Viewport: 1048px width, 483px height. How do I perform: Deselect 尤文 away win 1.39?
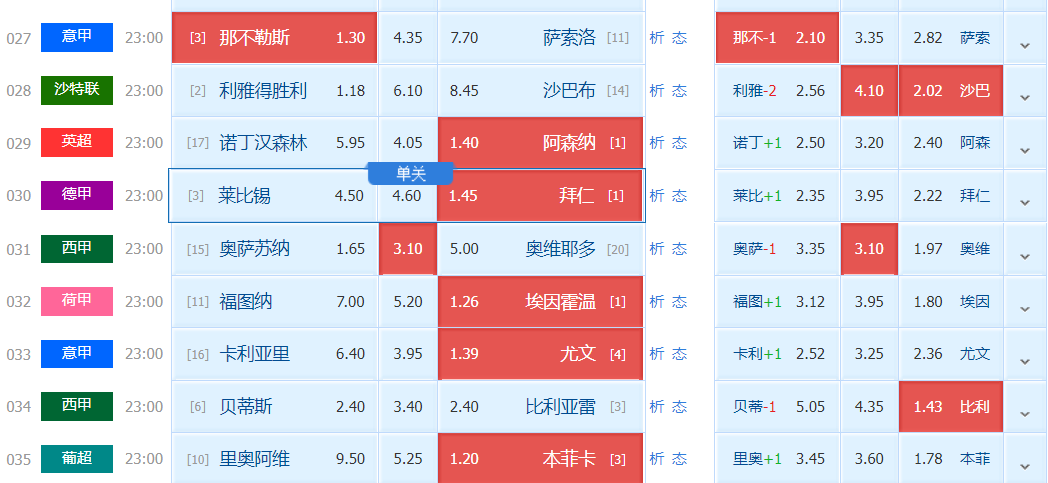[541, 353]
